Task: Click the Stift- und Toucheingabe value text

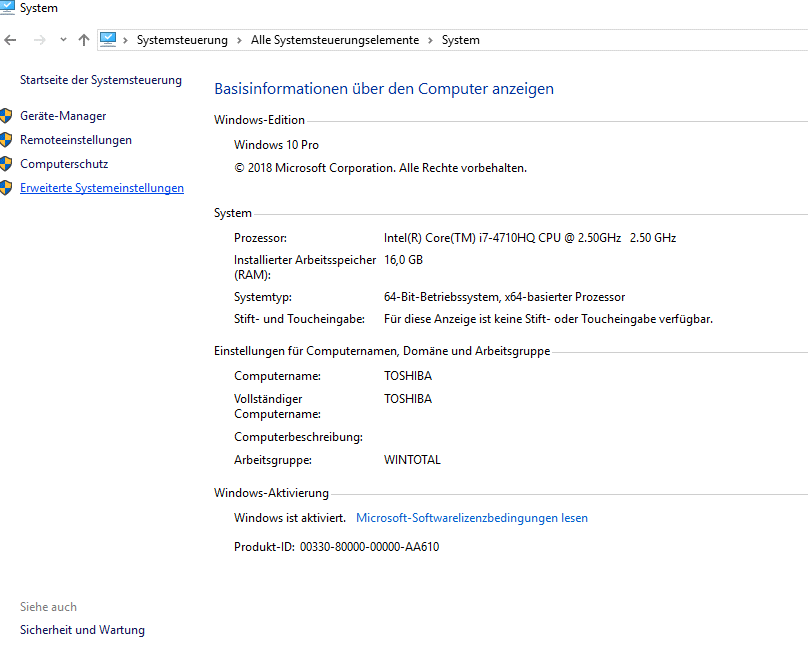Action: click(548, 319)
